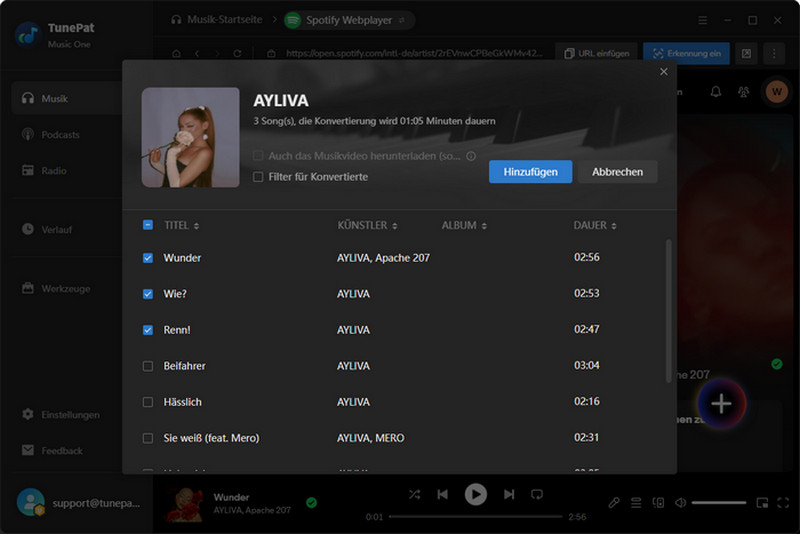Open Spotify notifications bell

click(716, 92)
